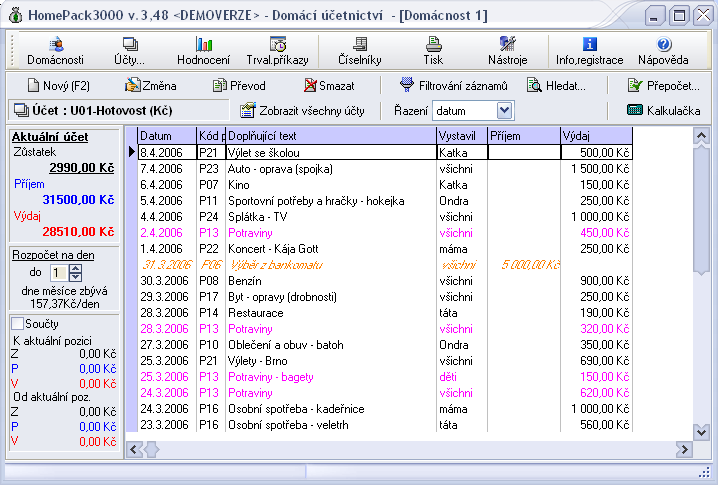The width and height of the screenshot is (718, 485).
Task: Open Filtrování záznamů filter
Action: click(x=453, y=86)
